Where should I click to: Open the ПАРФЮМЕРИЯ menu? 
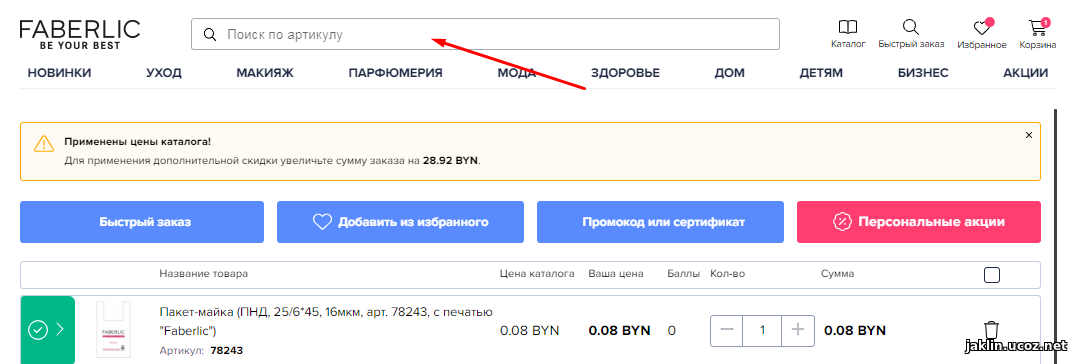coord(395,73)
